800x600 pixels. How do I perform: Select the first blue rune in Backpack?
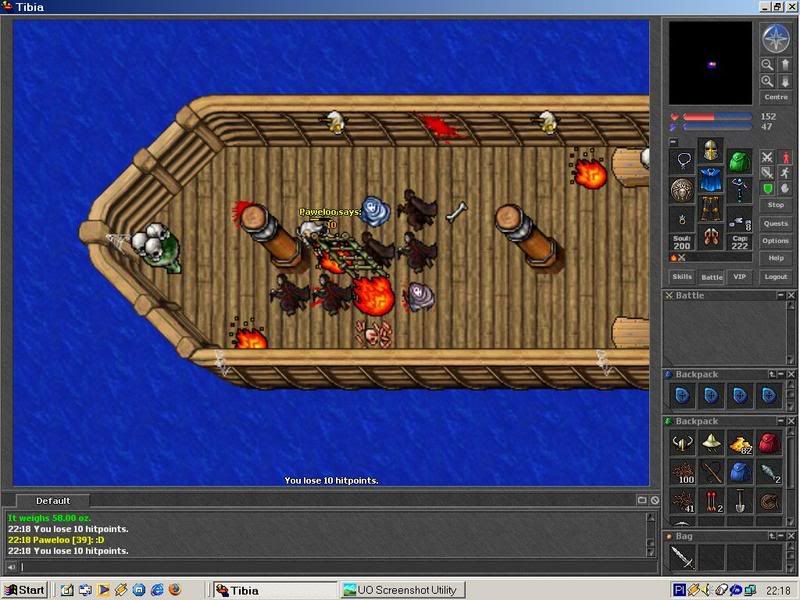[682, 395]
